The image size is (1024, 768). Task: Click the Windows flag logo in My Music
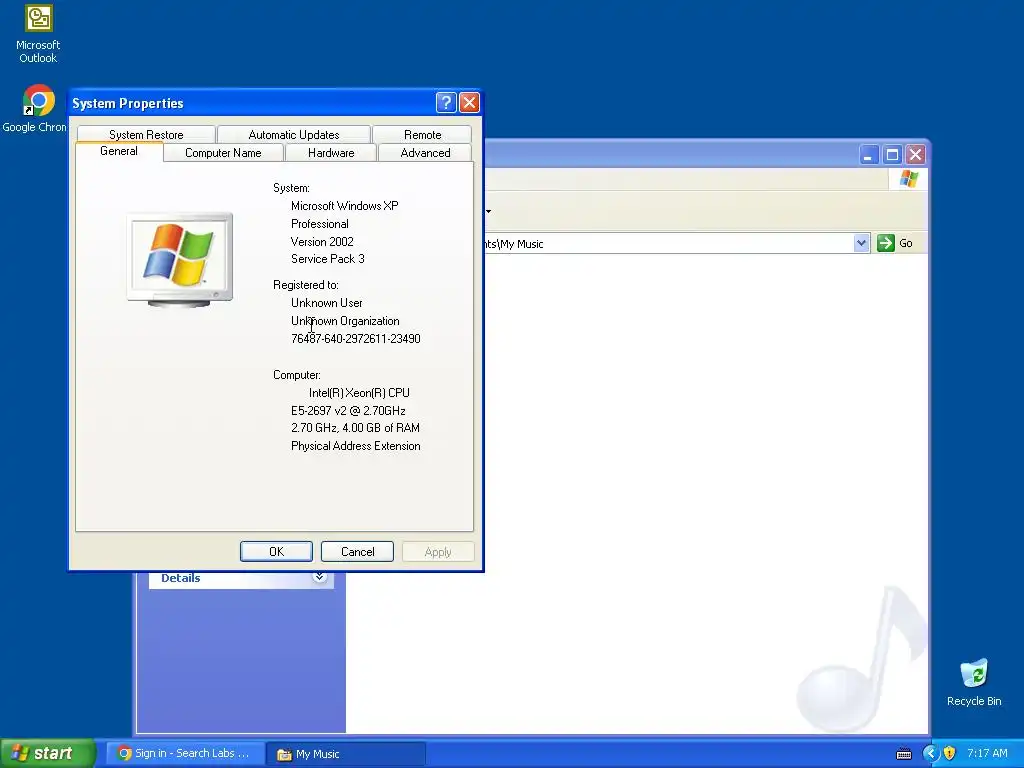tap(908, 179)
